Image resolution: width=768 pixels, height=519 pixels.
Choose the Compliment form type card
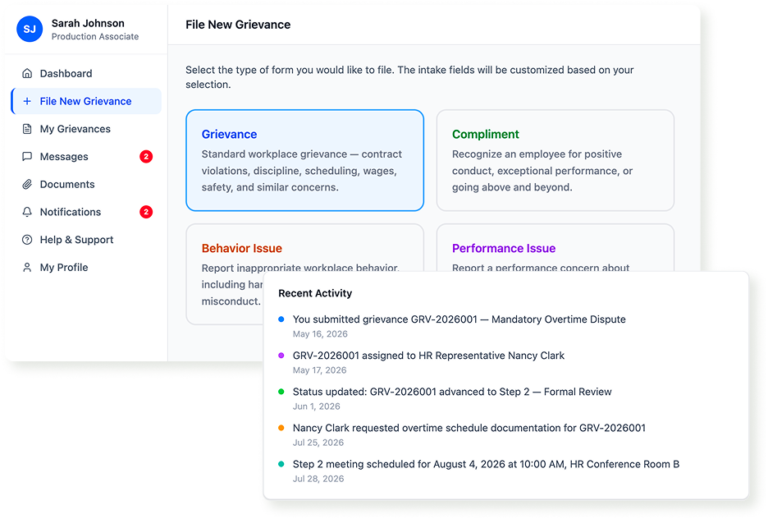pyautogui.click(x=555, y=160)
